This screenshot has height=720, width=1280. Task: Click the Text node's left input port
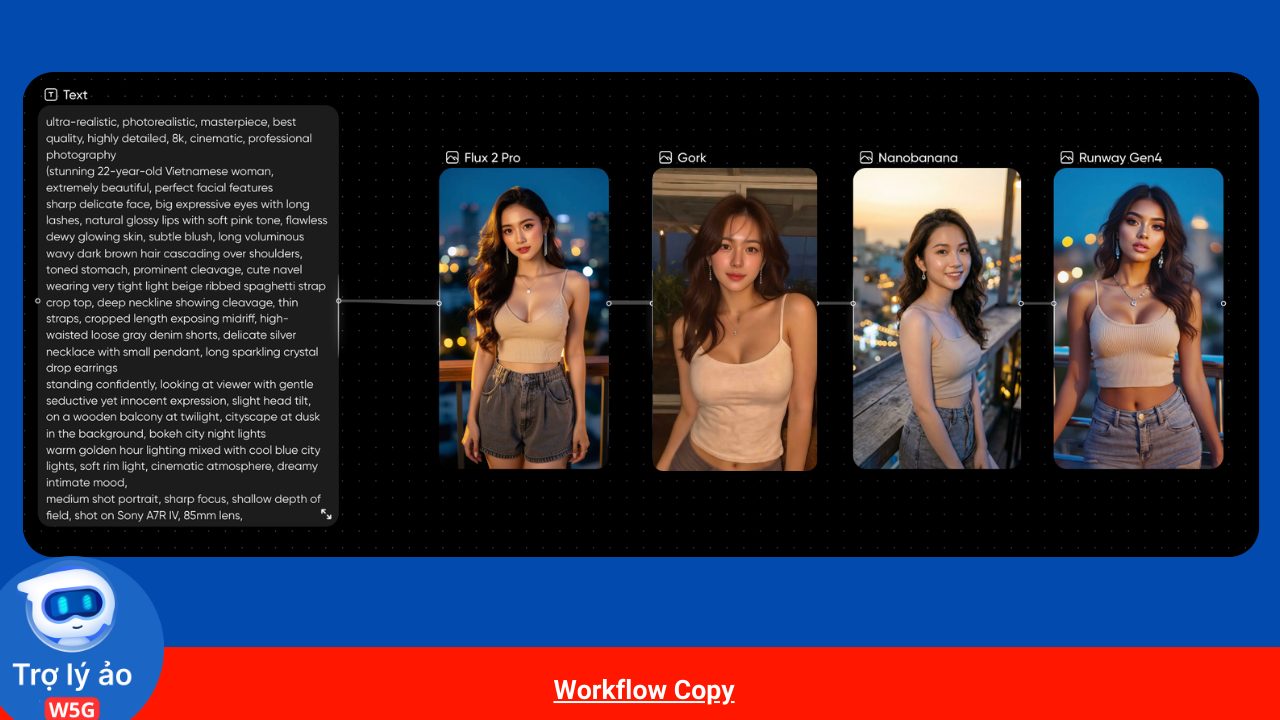pos(38,301)
